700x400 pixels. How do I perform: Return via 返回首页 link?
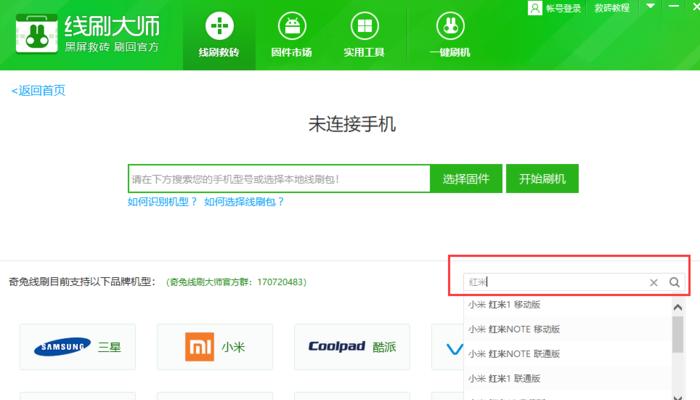coord(38,91)
